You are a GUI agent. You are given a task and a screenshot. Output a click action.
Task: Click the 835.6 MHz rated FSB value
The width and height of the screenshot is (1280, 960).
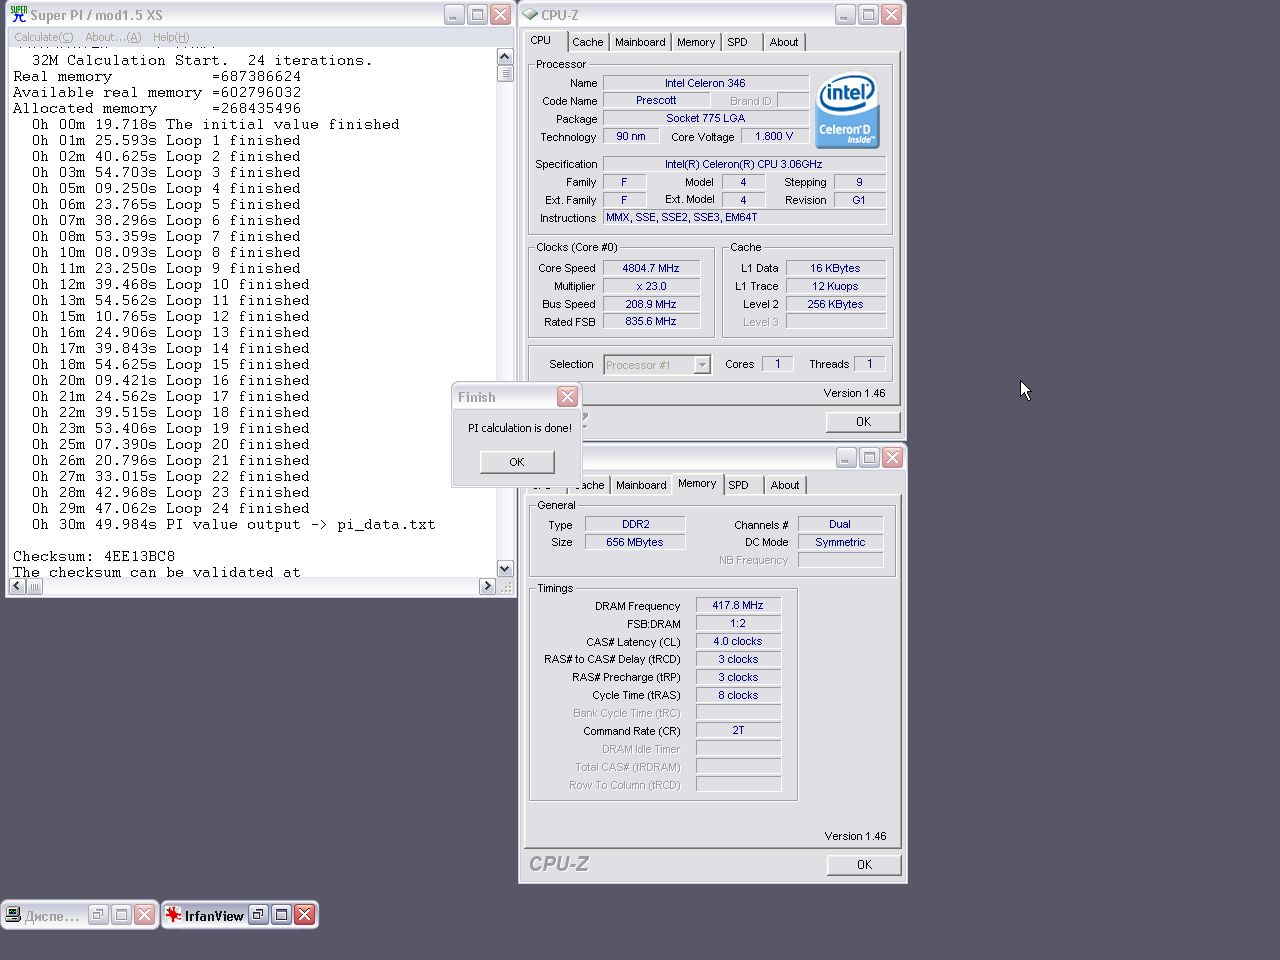[x=651, y=322]
